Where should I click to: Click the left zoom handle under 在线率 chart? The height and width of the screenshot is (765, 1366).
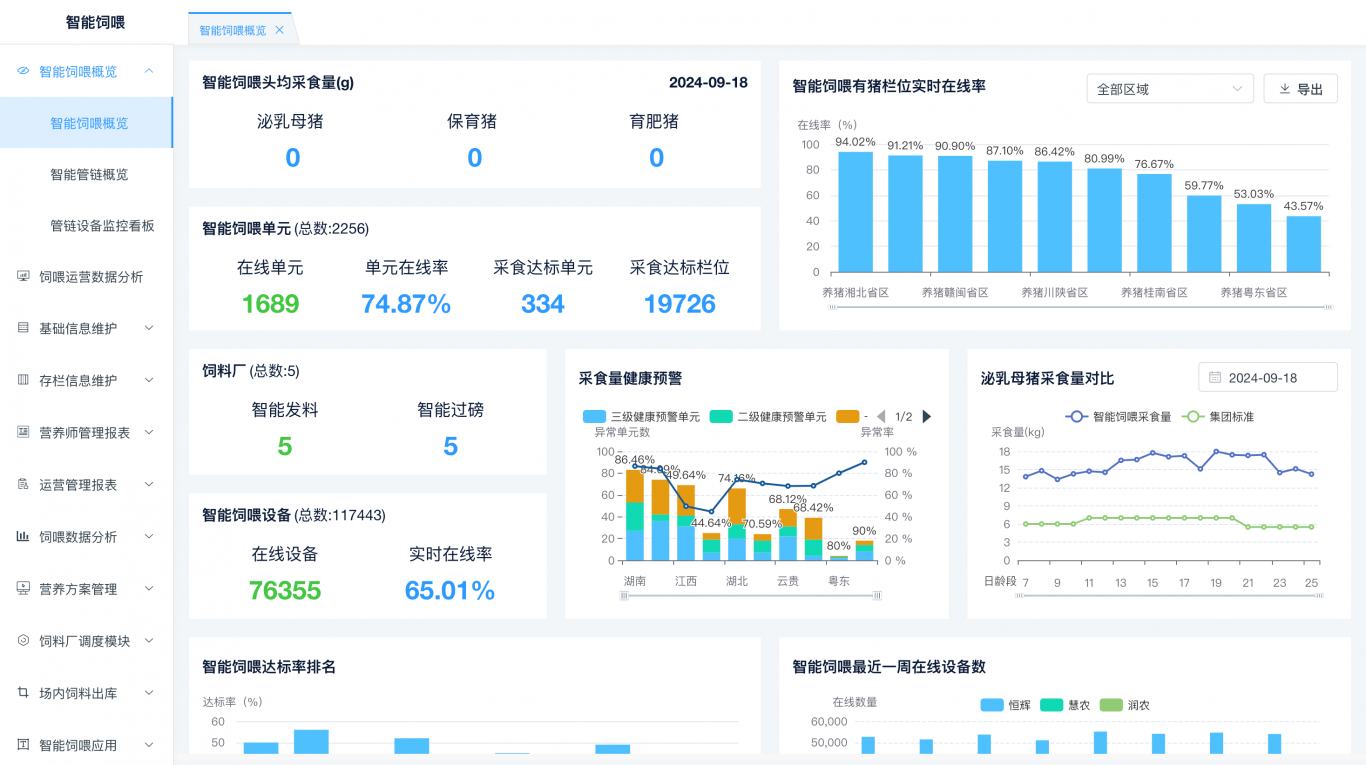point(833,307)
